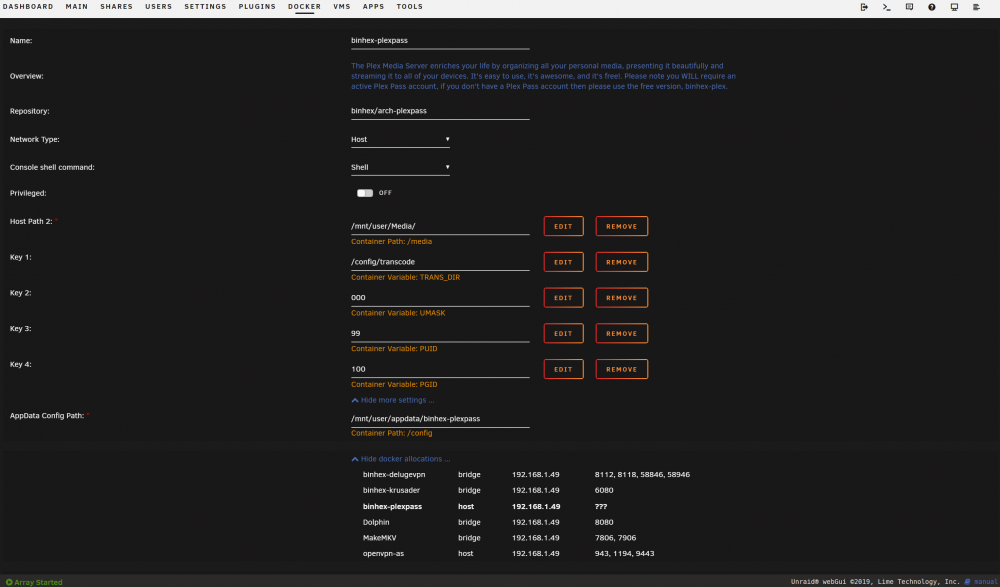Image resolution: width=1000 pixels, height=587 pixels.
Task: Select binhex-krusader in allocations list
Action: 391,490
